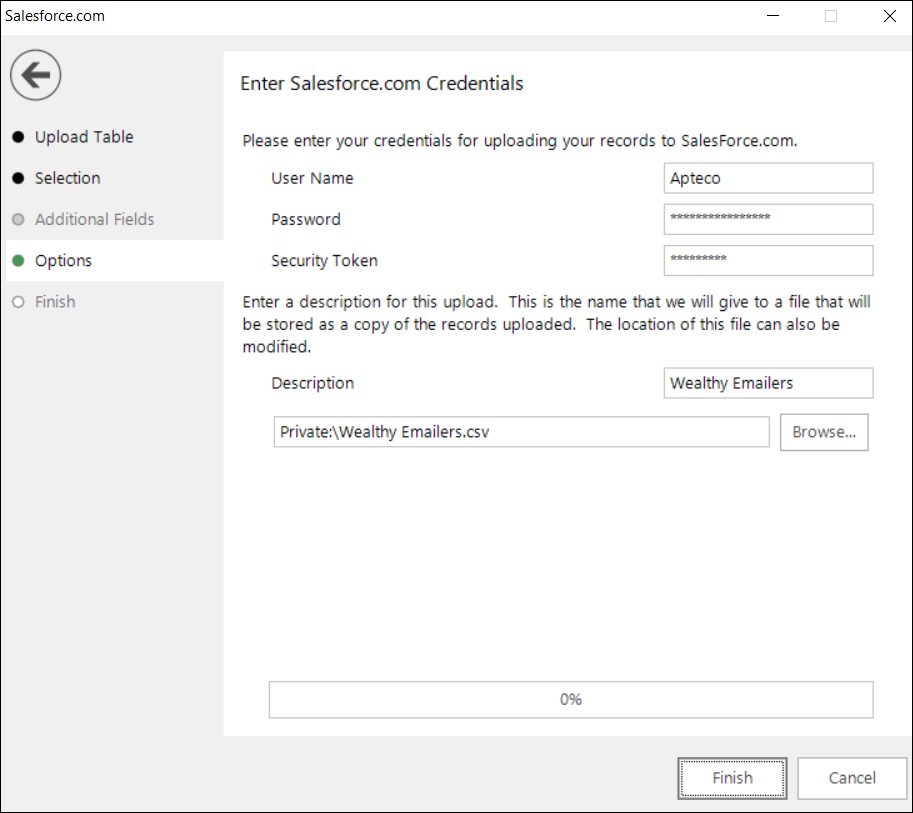
Task: Close the Salesforce.com window
Action: (890, 16)
